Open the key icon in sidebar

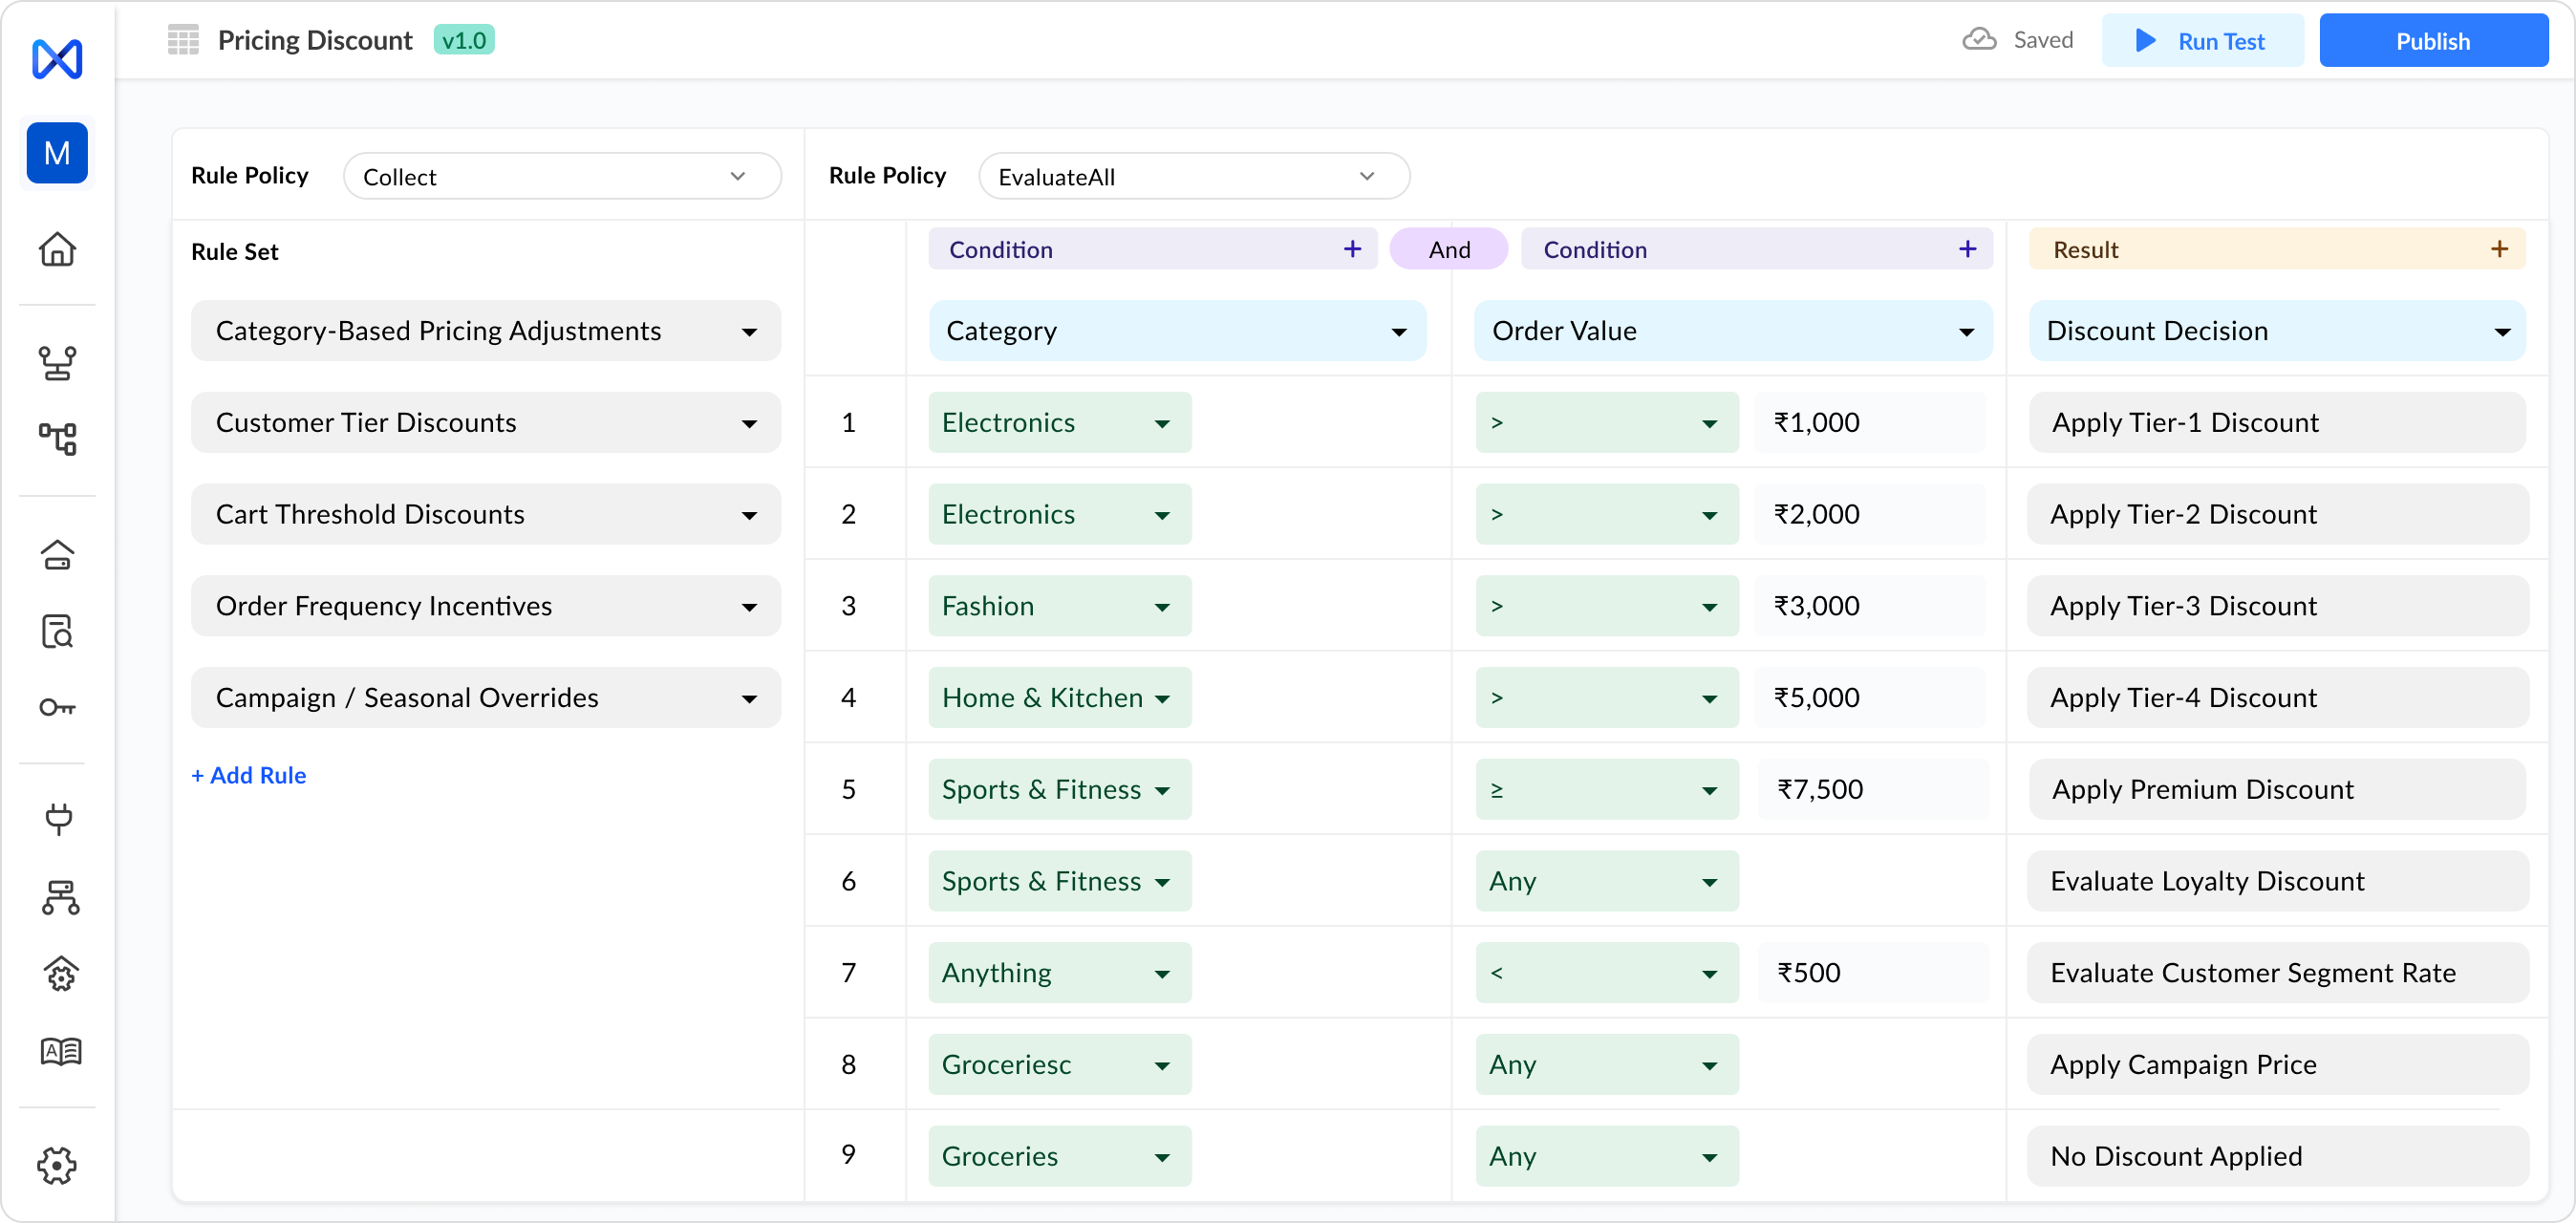pyautogui.click(x=57, y=708)
